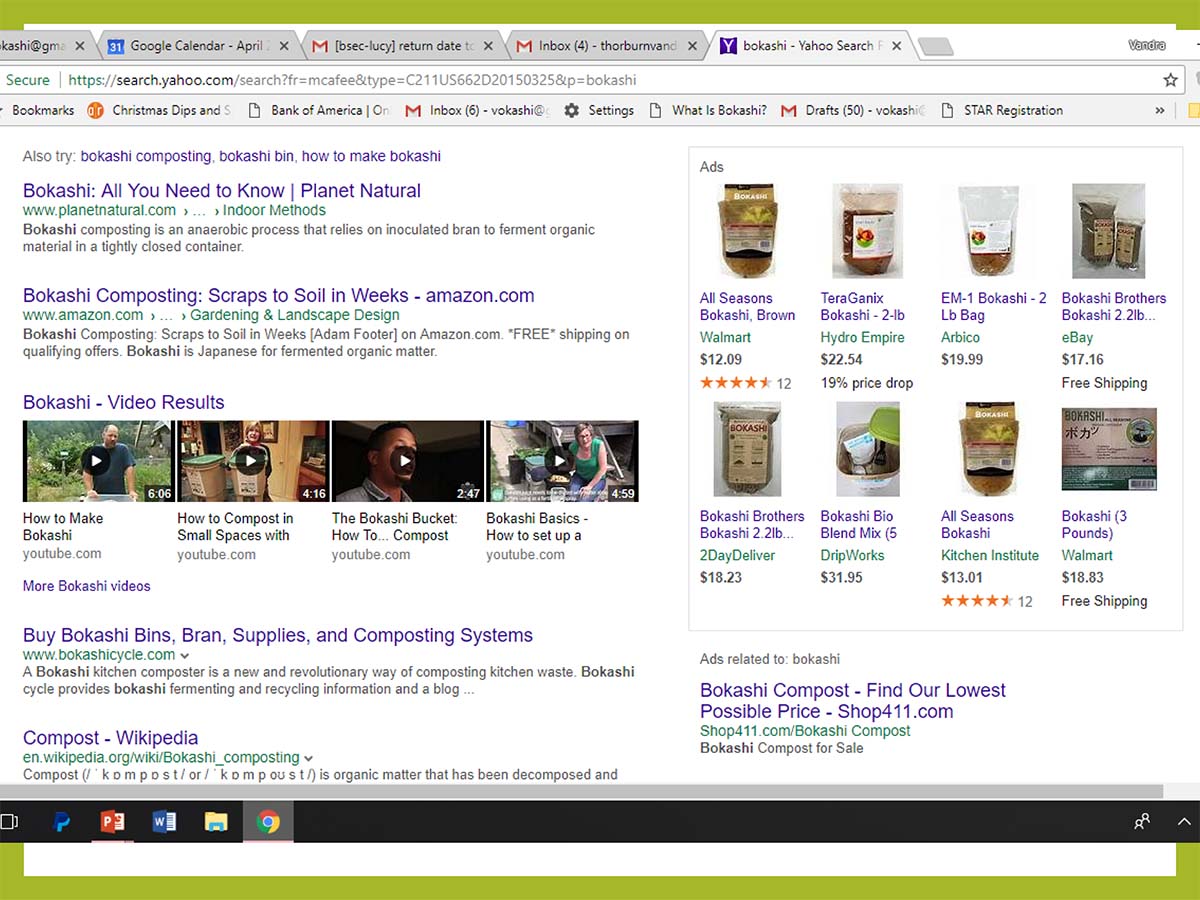Open the People icon in system tray
1200x900 pixels.
click(1142, 822)
